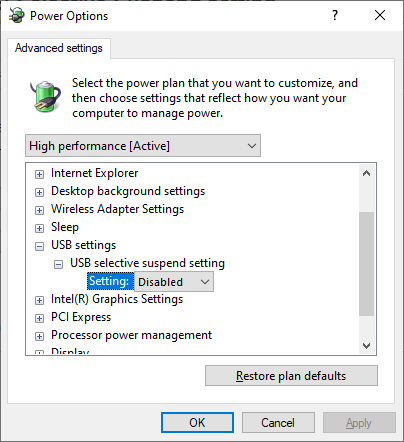Click the Cancel button
Screen dimensions: 404x442
coord(278,423)
